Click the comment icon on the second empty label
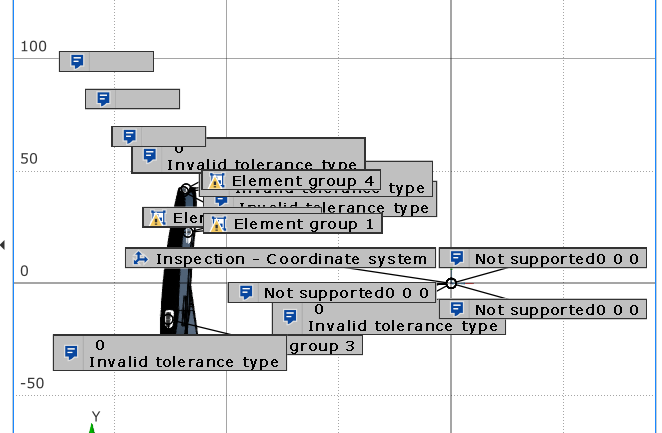Viewport: 662px width, 433px height. (x=102, y=99)
